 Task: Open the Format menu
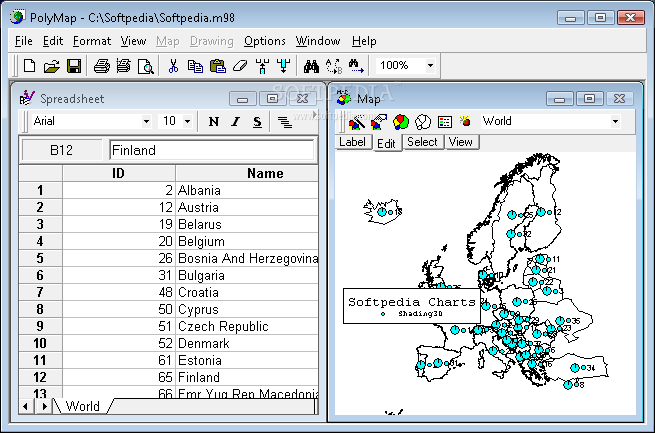coord(92,41)
